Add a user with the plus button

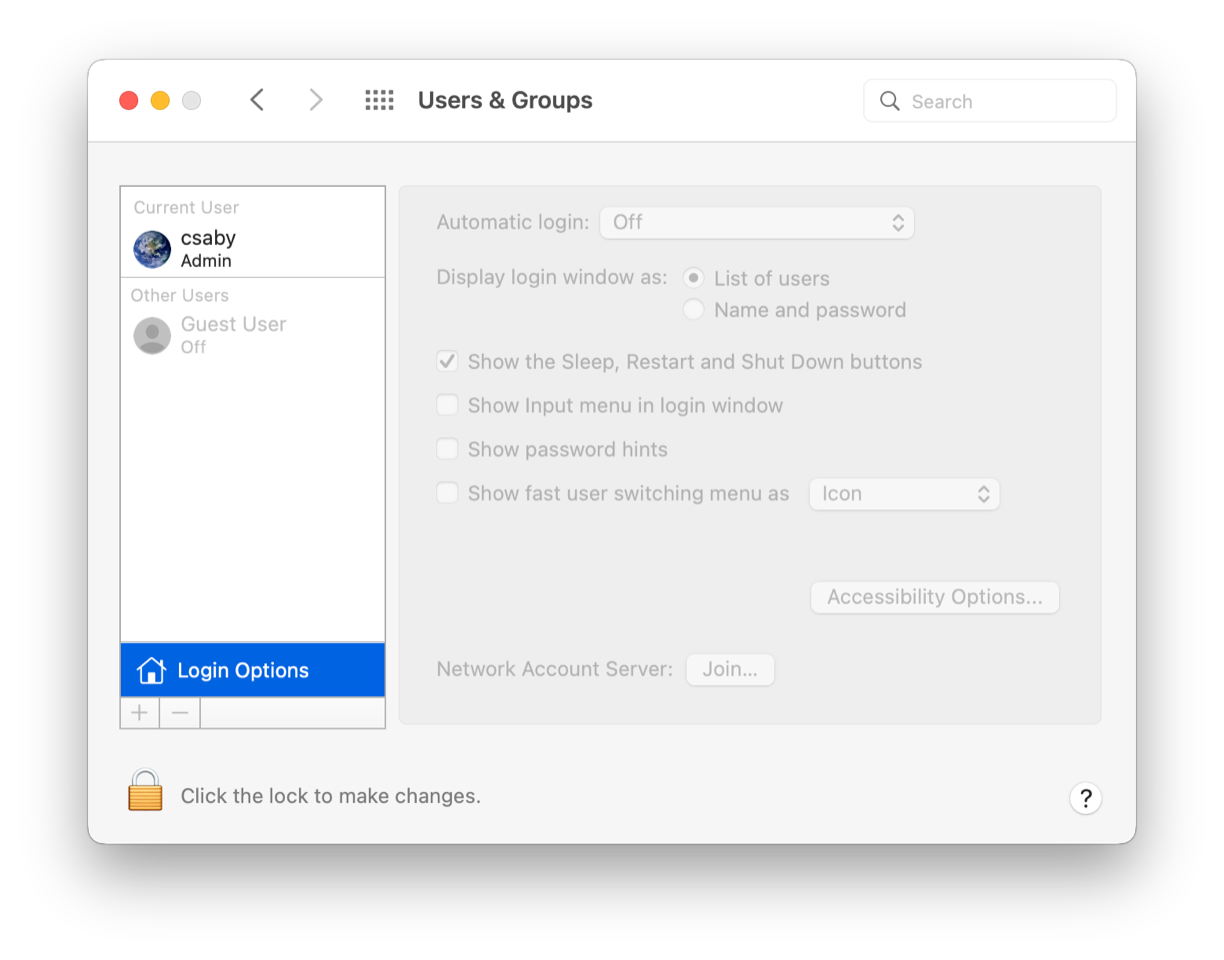point(140,713)
